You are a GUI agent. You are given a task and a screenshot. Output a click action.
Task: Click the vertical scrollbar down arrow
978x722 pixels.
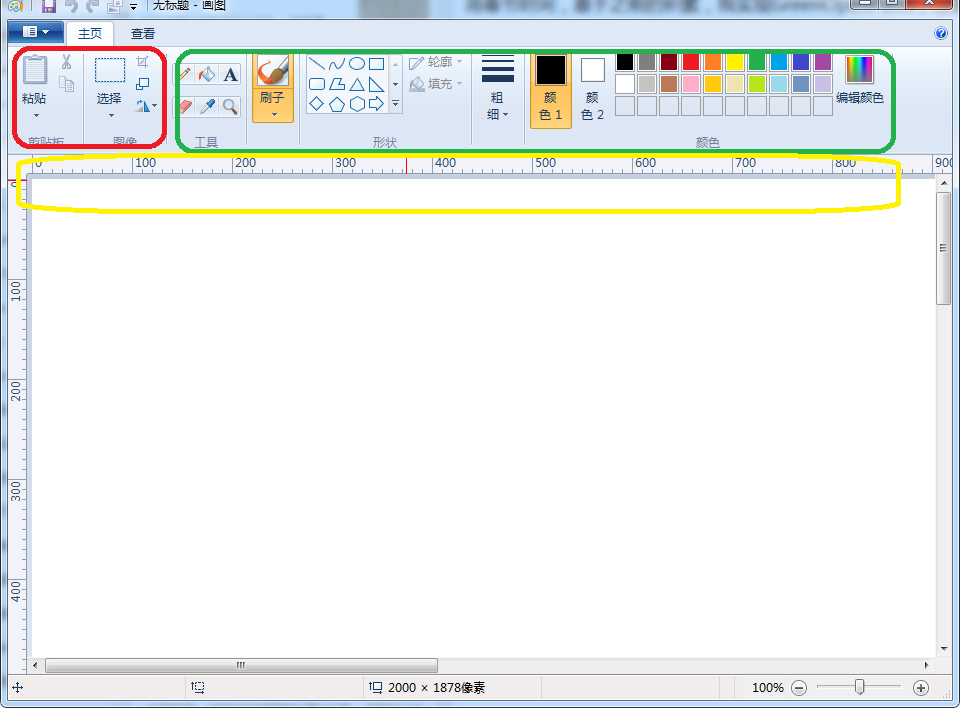point(944,648)
